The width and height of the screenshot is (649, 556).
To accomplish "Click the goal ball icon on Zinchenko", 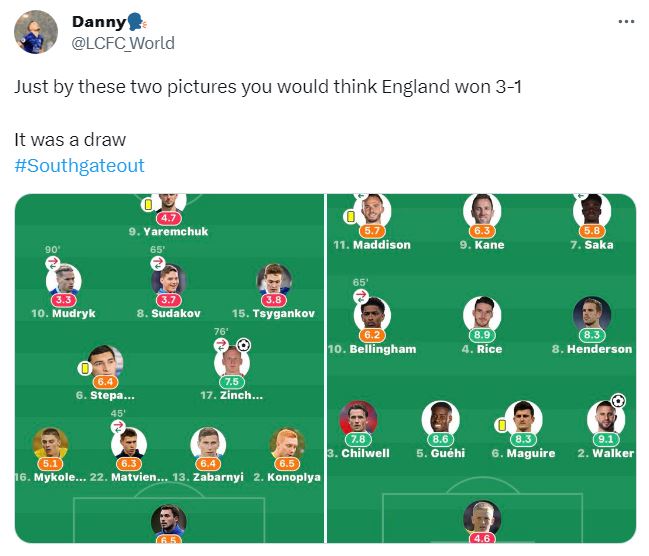I will pyautogui.click(x=243, y=344).
